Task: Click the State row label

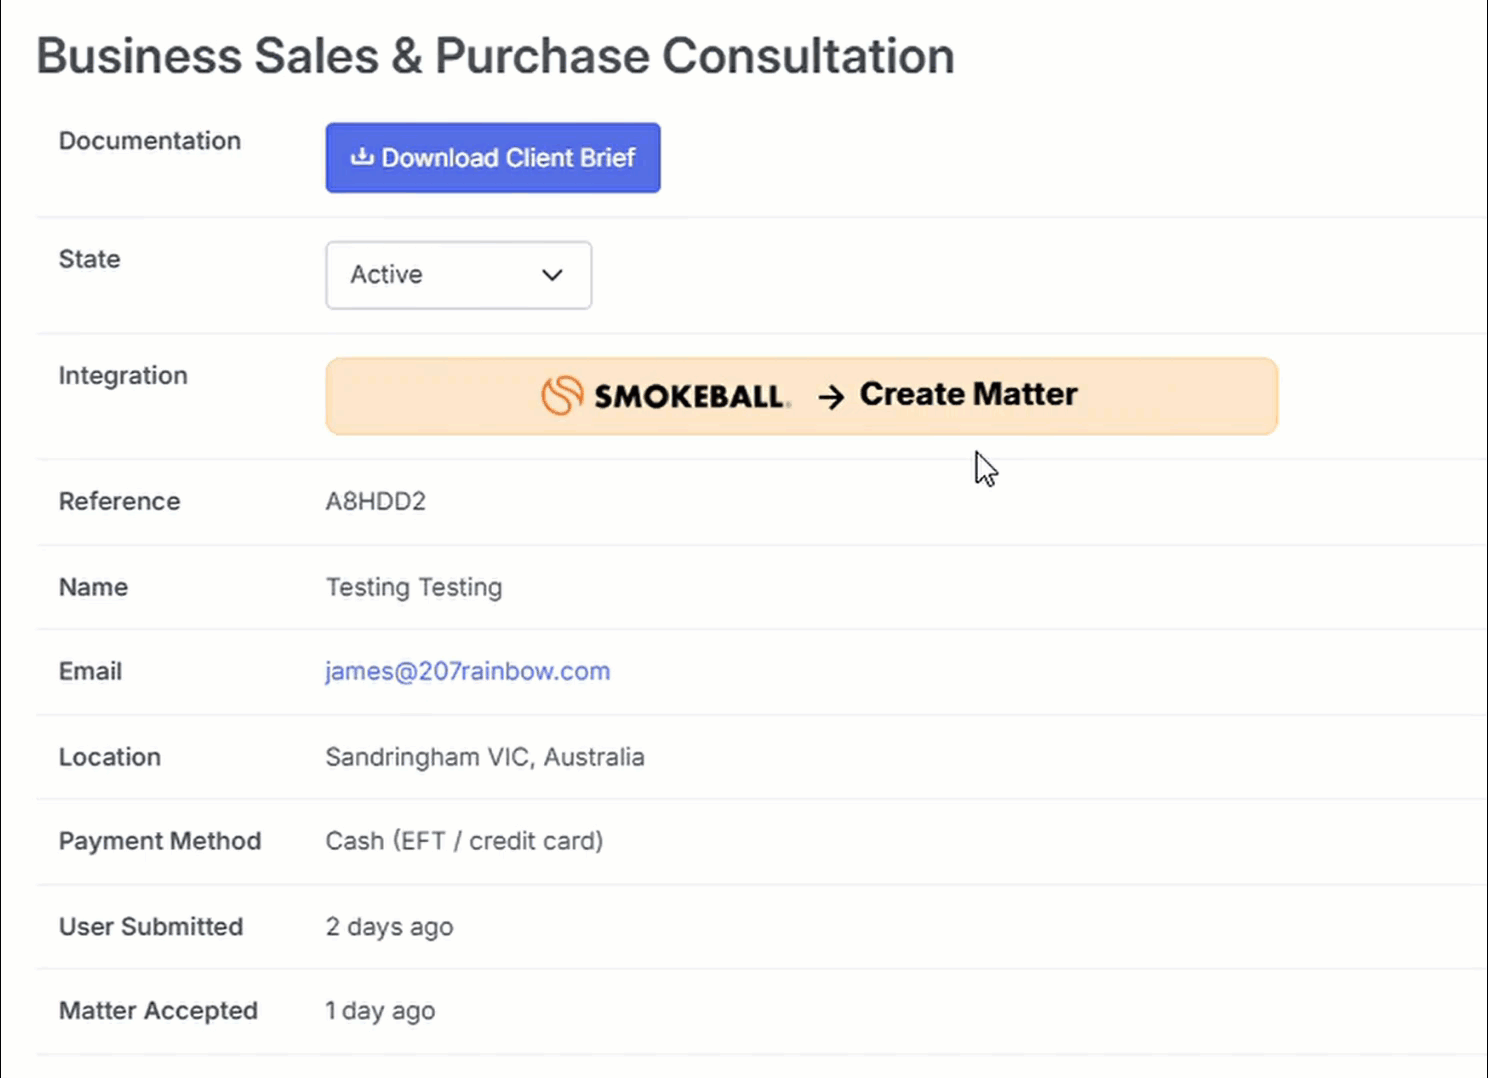Action: (89, 259)
